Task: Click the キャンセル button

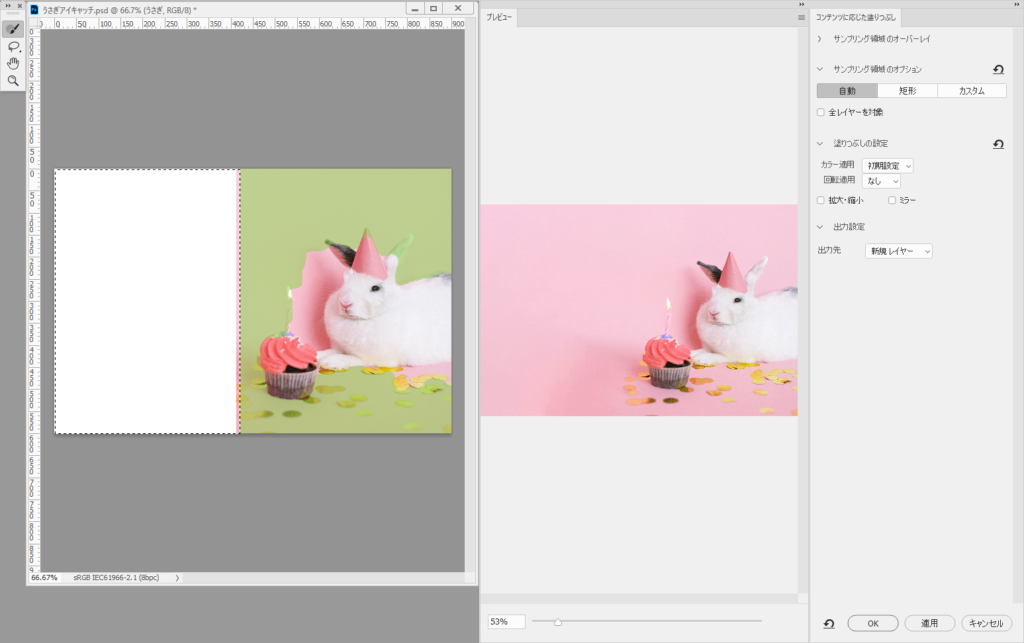Action: point(986,623)
